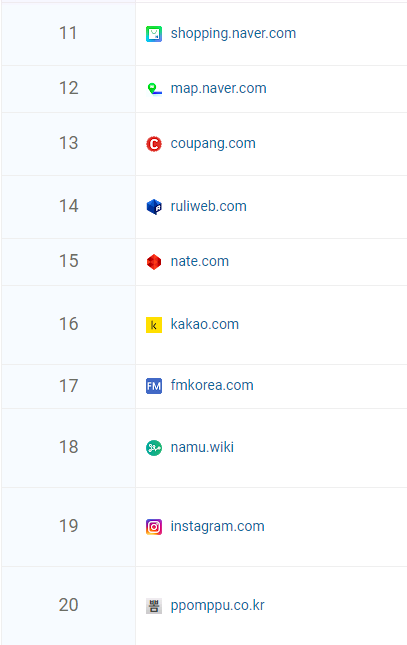Click the gray Ppomppu favicon
Image resolution: width=407 pixels, height=645 pixels.
[154, 606]
